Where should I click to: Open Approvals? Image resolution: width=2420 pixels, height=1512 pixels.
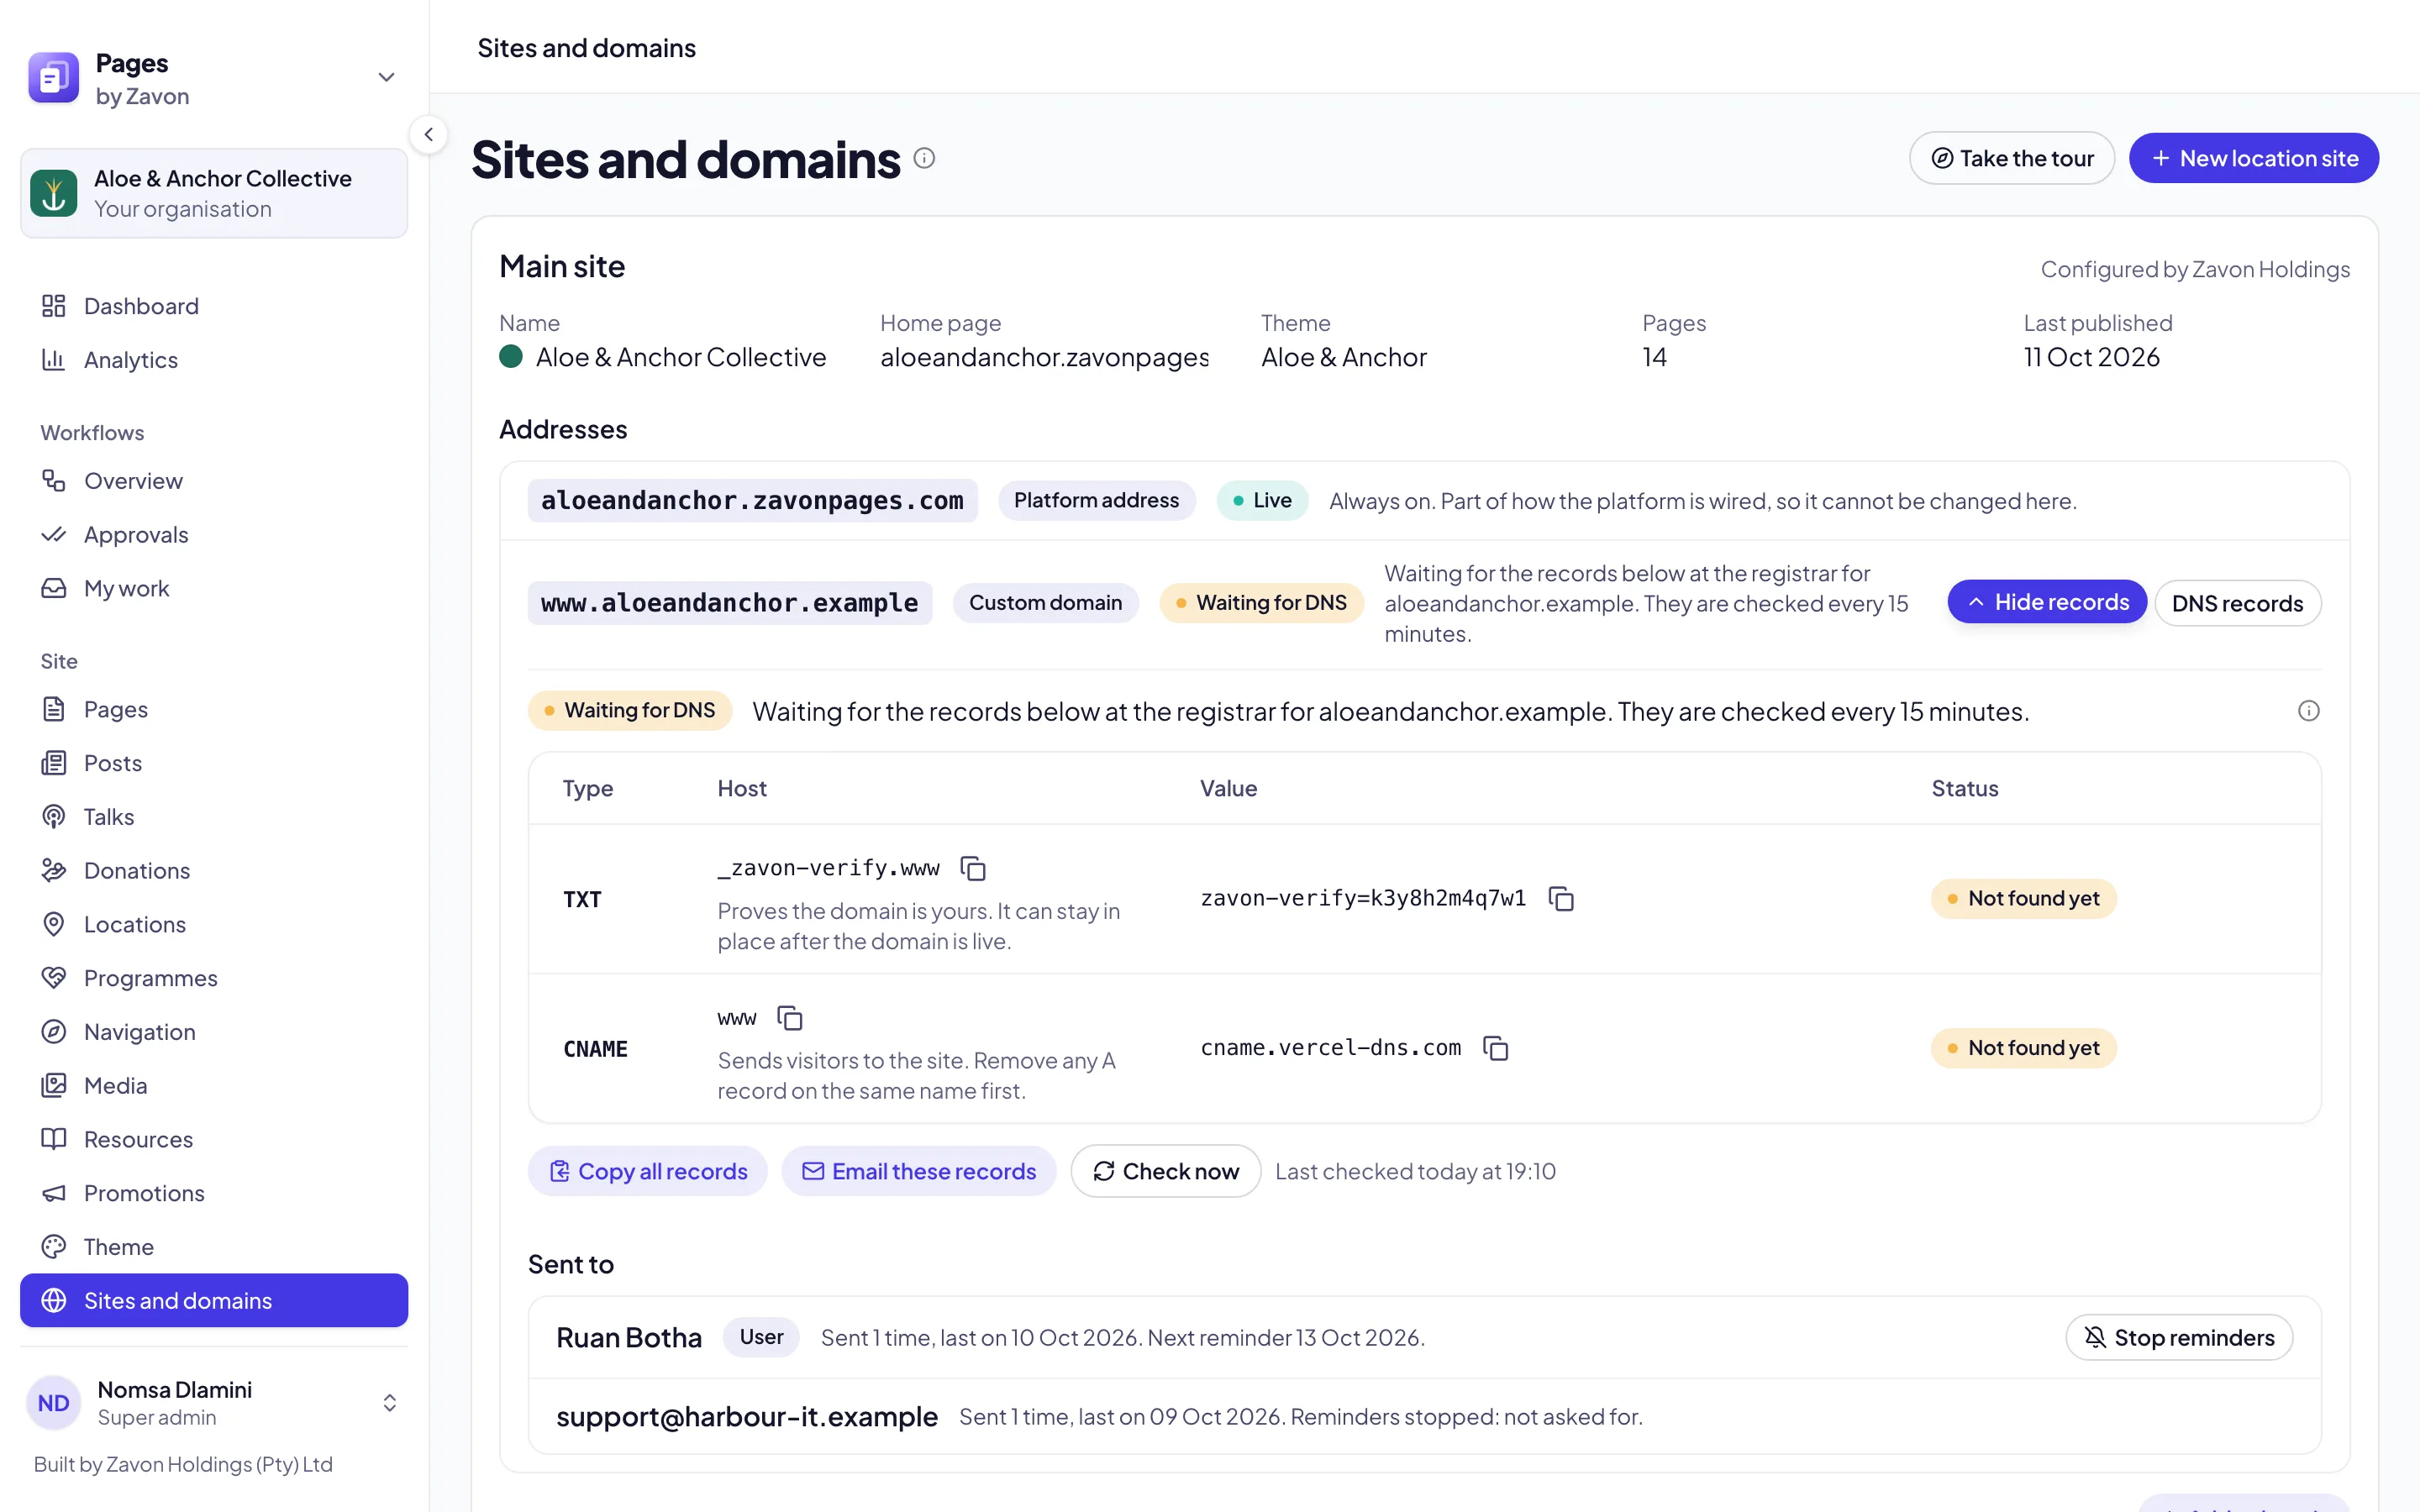(x=214, y=535)
